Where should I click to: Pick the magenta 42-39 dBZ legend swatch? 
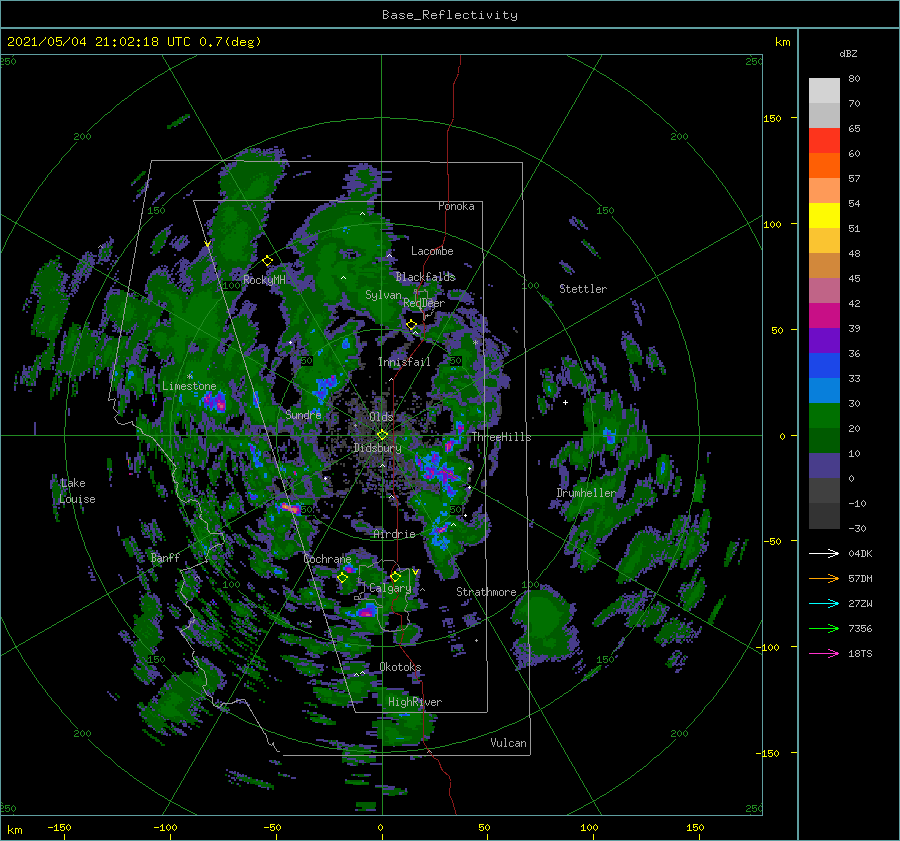coord(824,316)
